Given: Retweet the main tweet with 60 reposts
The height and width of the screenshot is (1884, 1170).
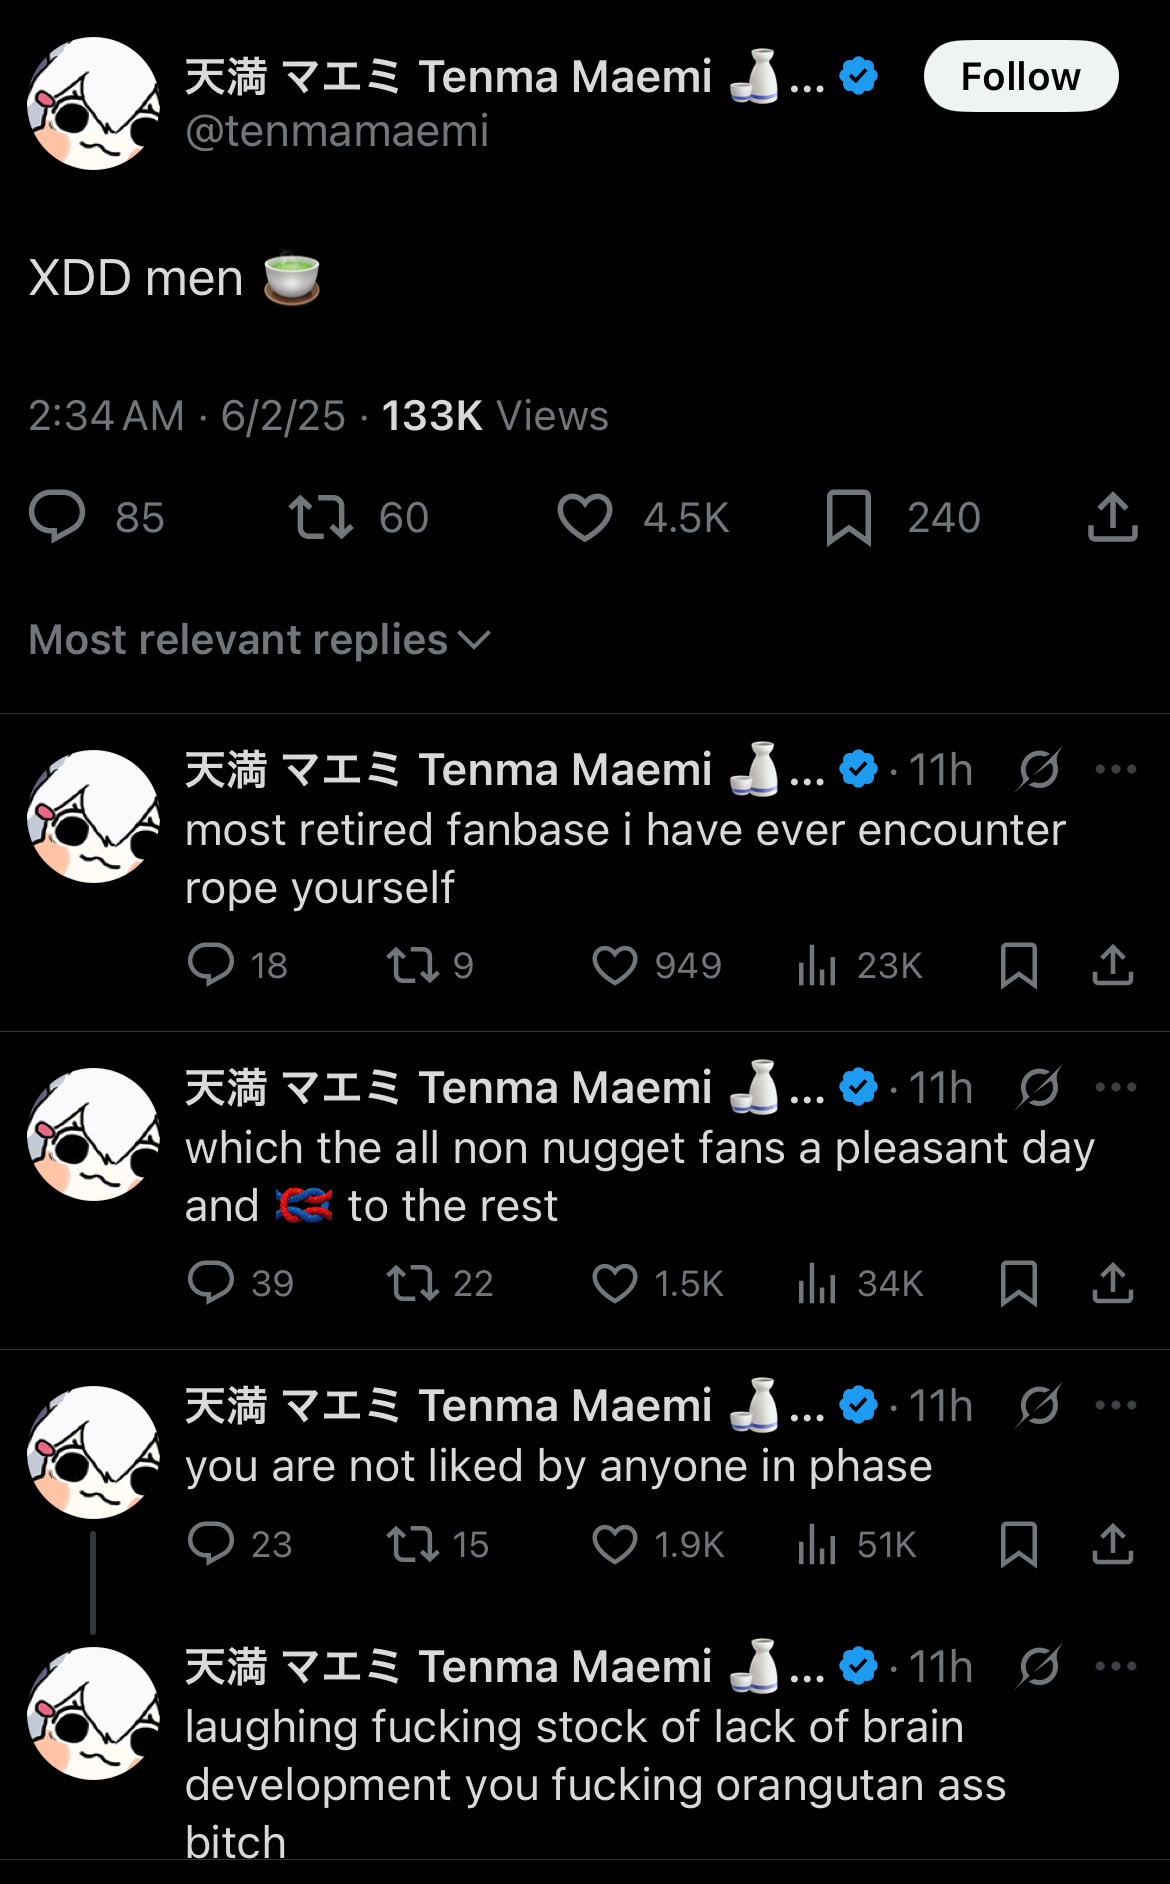Looking at the screenshot, I should coord(321,518).
